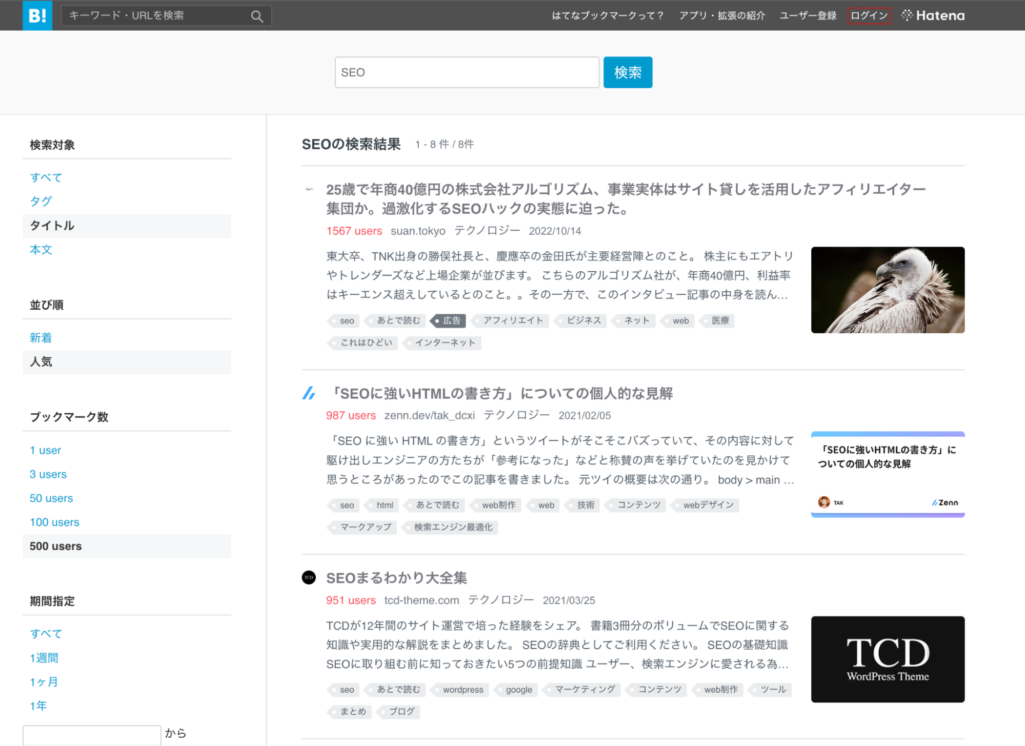The width and height of the screenshot is (1025, 746).
Task: Open the 1567 users bookmark count link
Action: click(x=354, y=231)
